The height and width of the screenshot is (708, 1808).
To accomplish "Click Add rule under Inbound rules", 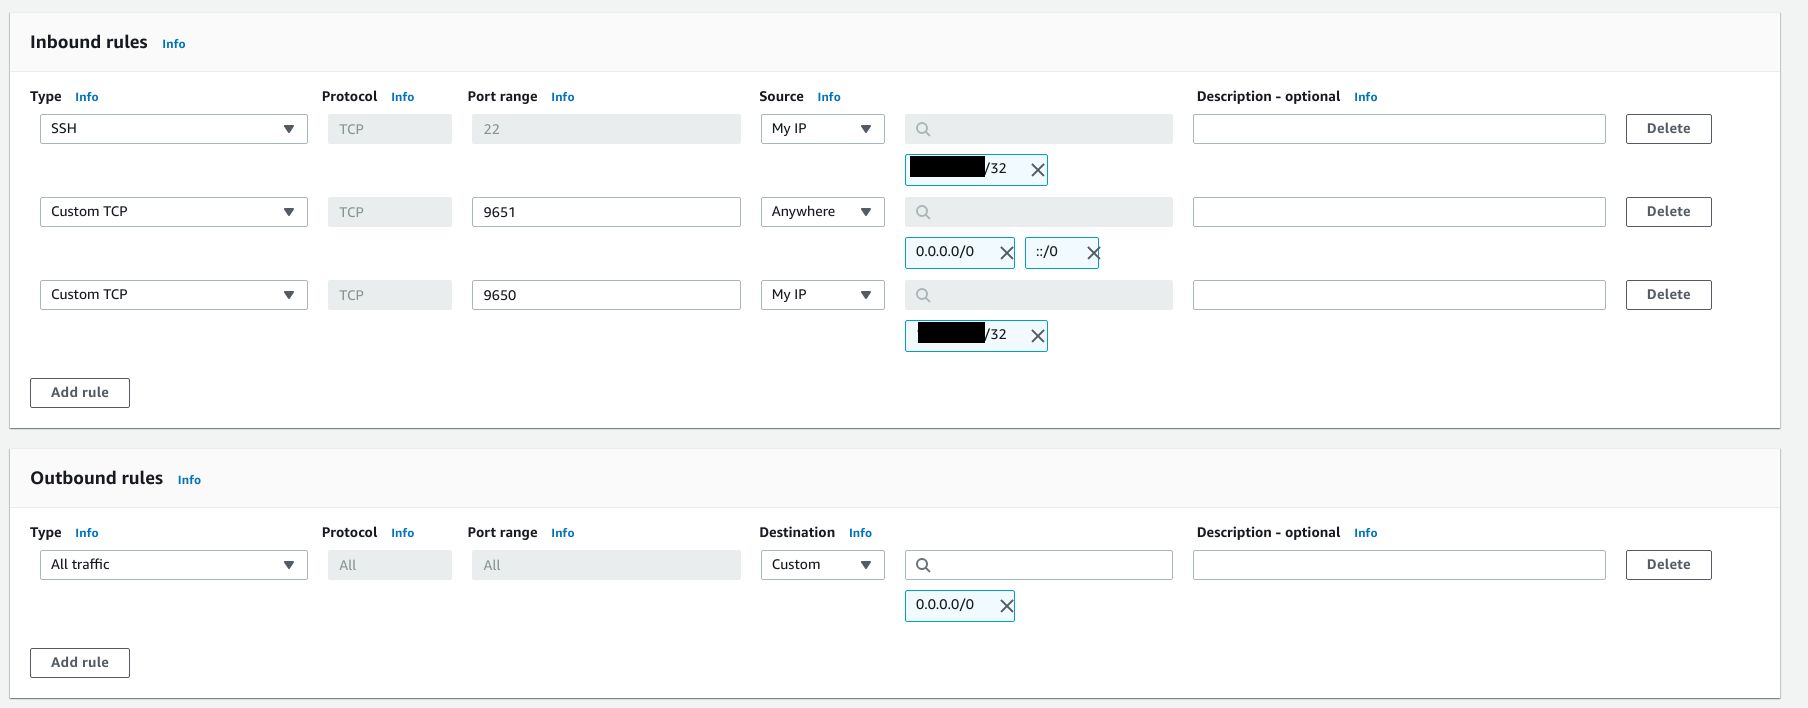I will 80,393.
